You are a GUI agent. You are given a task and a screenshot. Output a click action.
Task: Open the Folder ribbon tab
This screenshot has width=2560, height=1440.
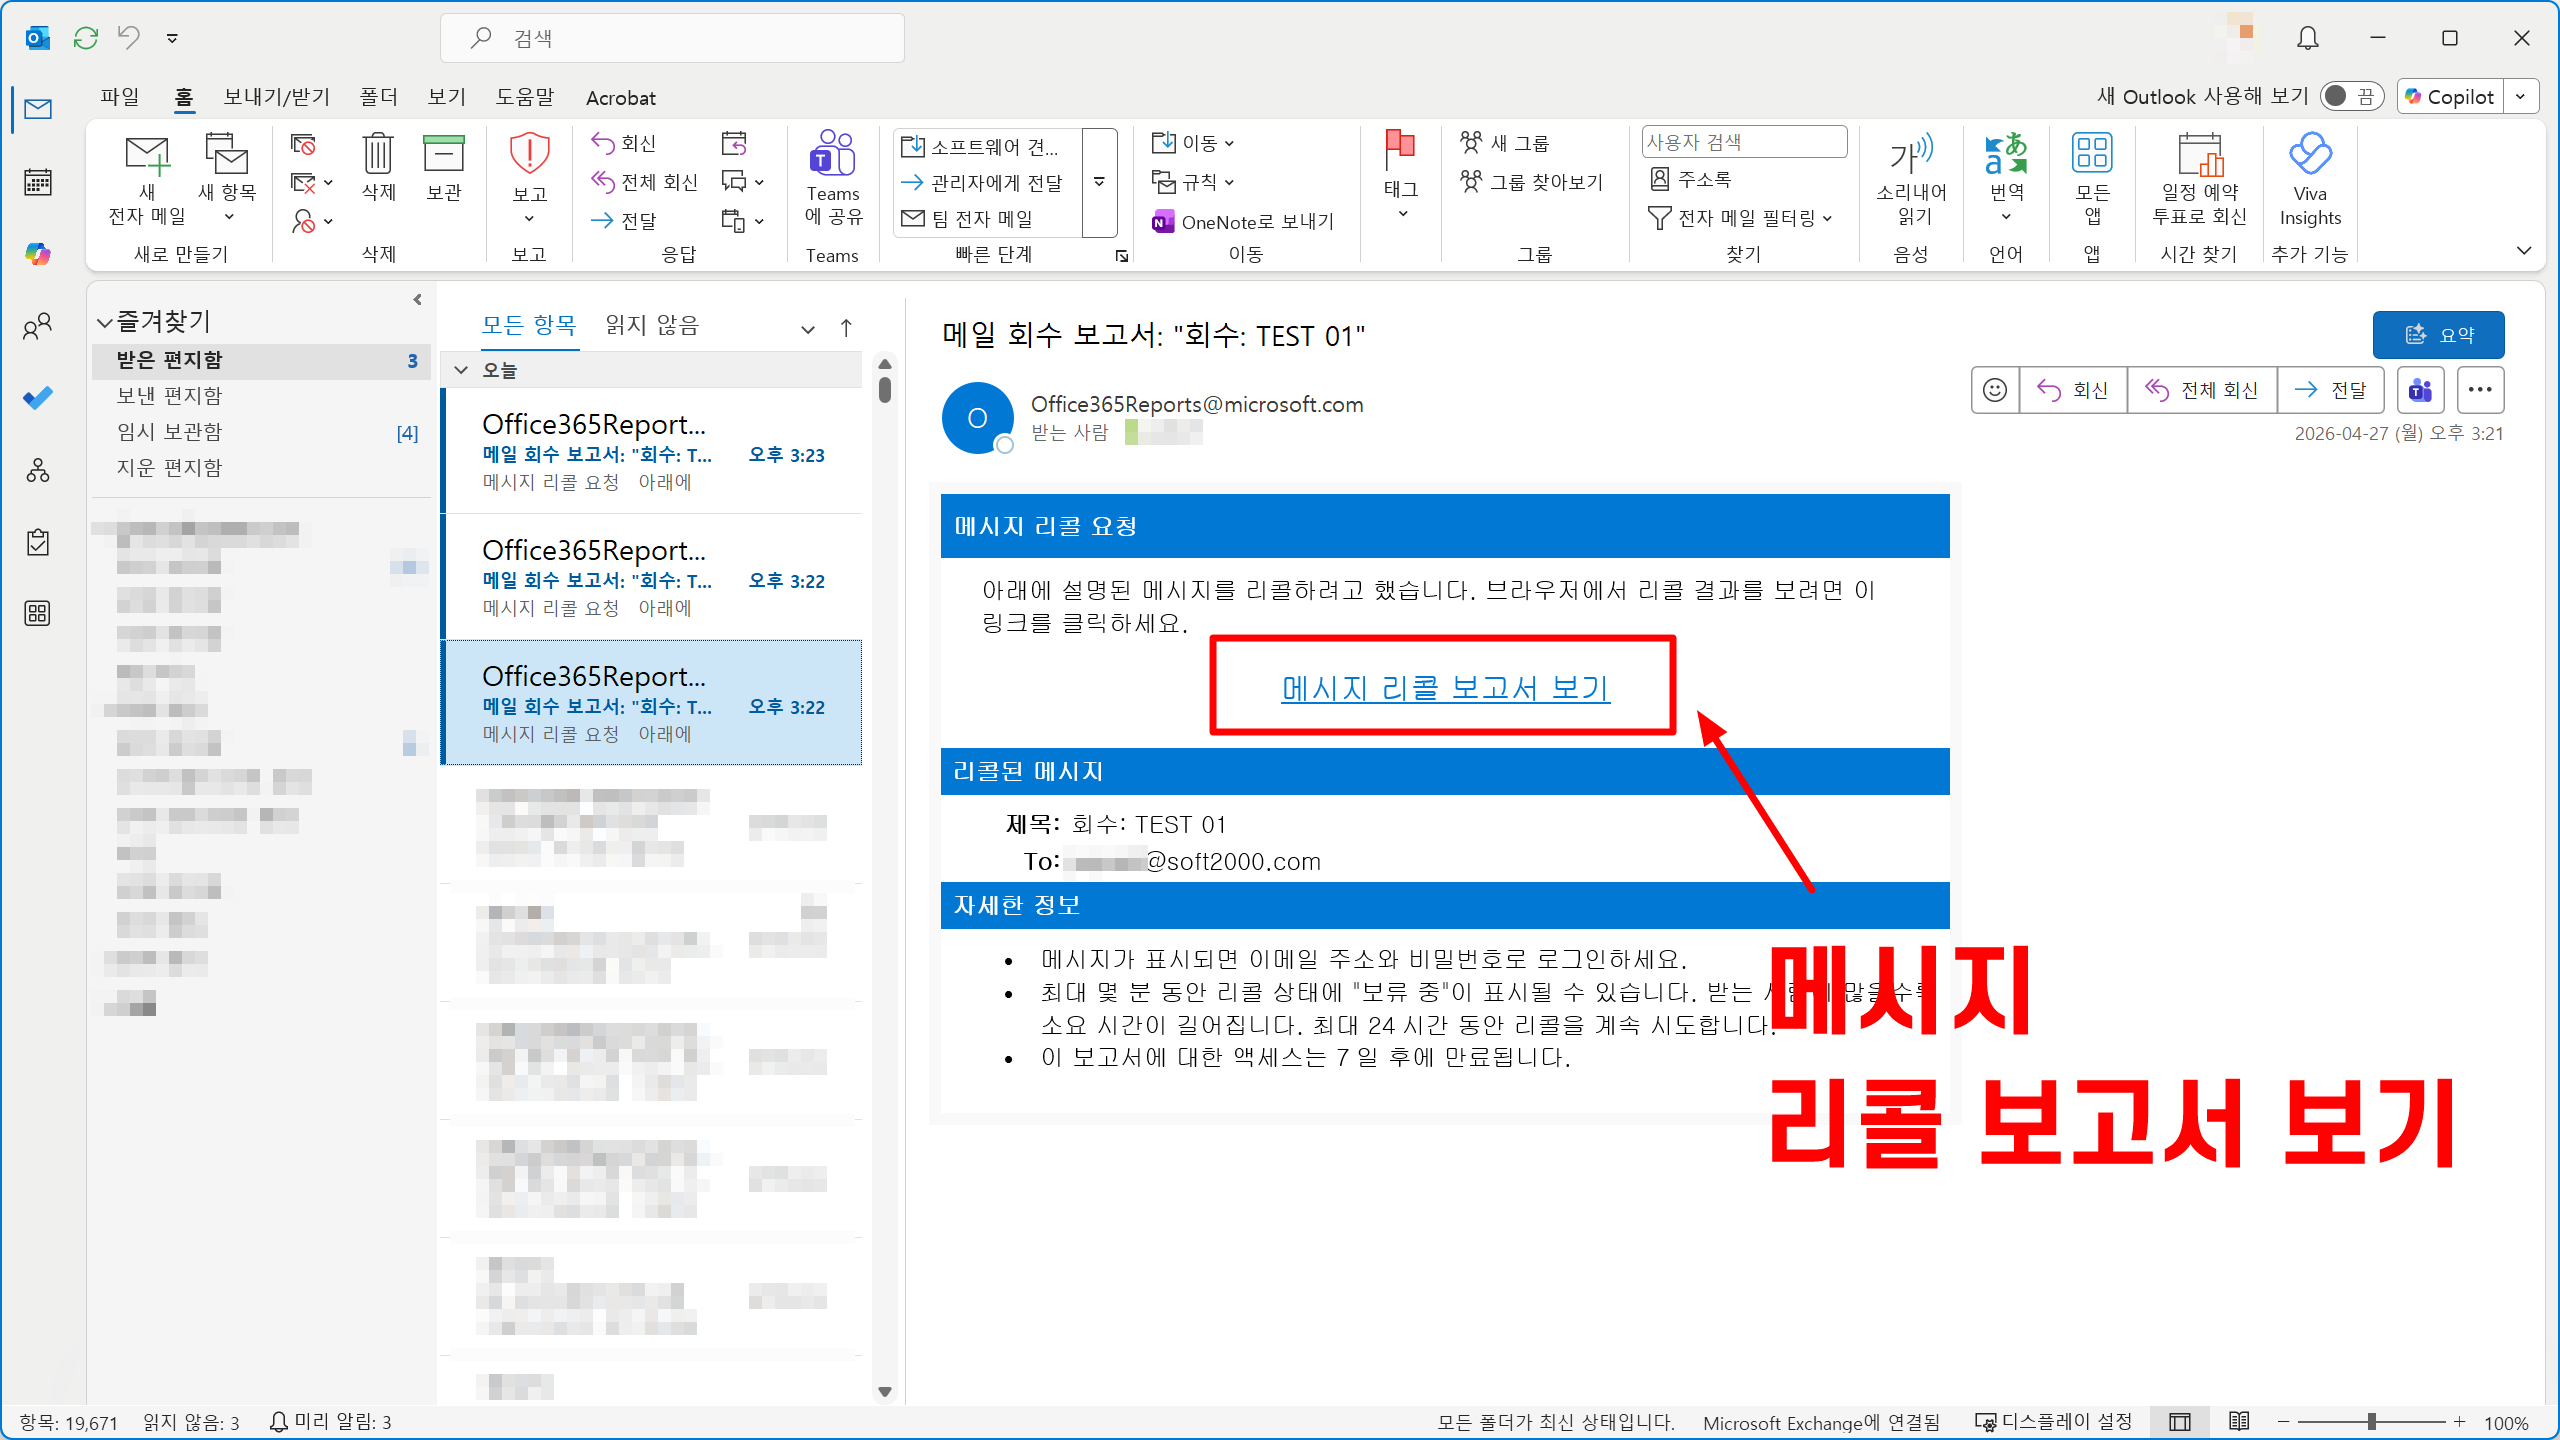point(378,97)
